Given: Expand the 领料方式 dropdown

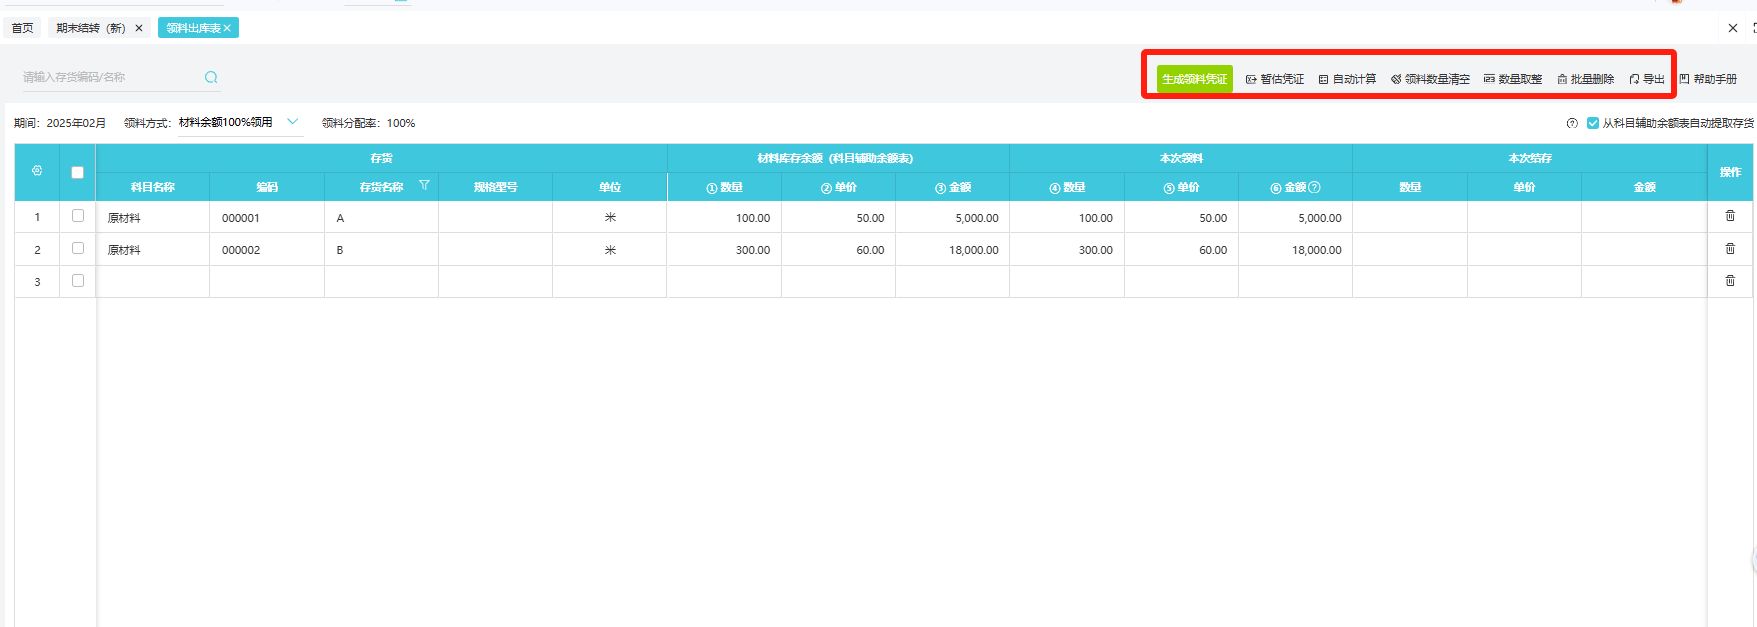Looking at the screenshot, I should coord(292,122).
